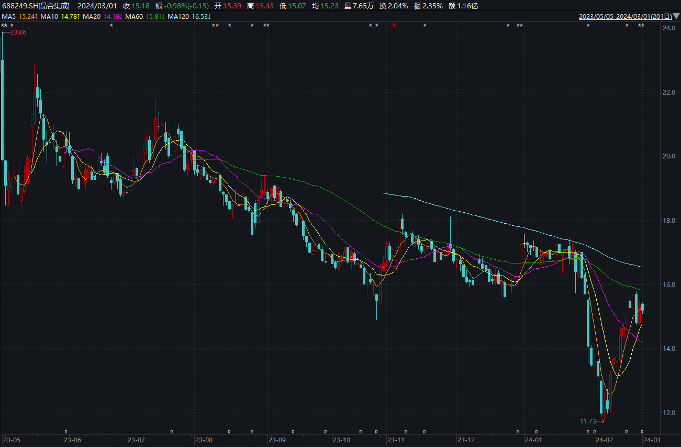Click the 23-09 time axis label

pos(277,440)
